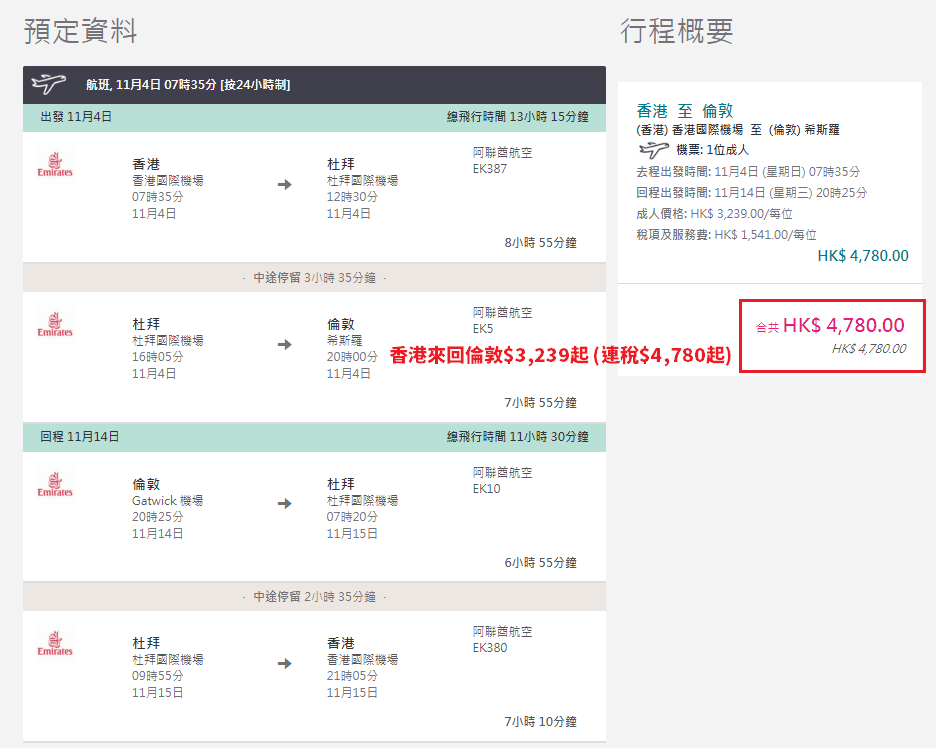Screen dimensions: 936x748
Task: Select the 回程 11月14日 section bar label
Action: (79, 437)
